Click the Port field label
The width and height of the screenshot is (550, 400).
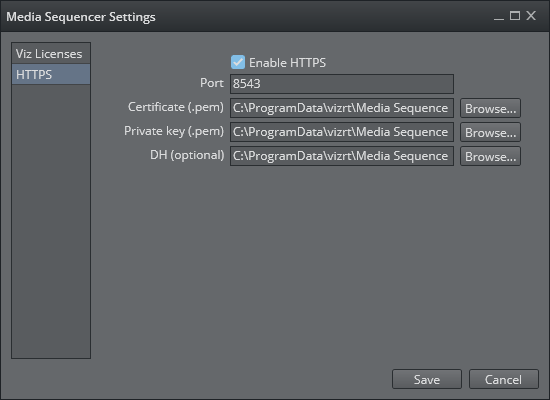pos(212,83)
